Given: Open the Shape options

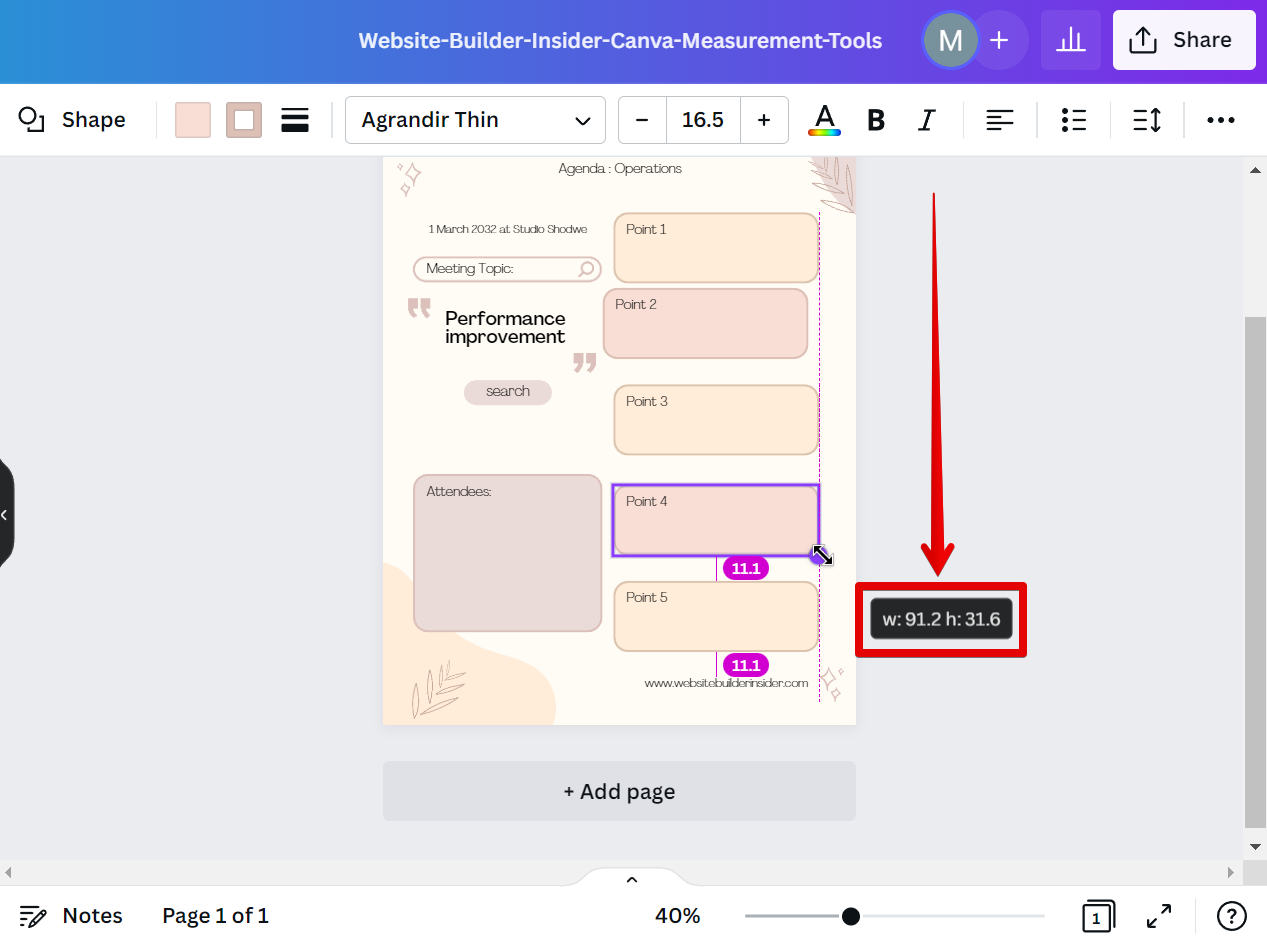Looking at the screenshot, I should (73, 120).
